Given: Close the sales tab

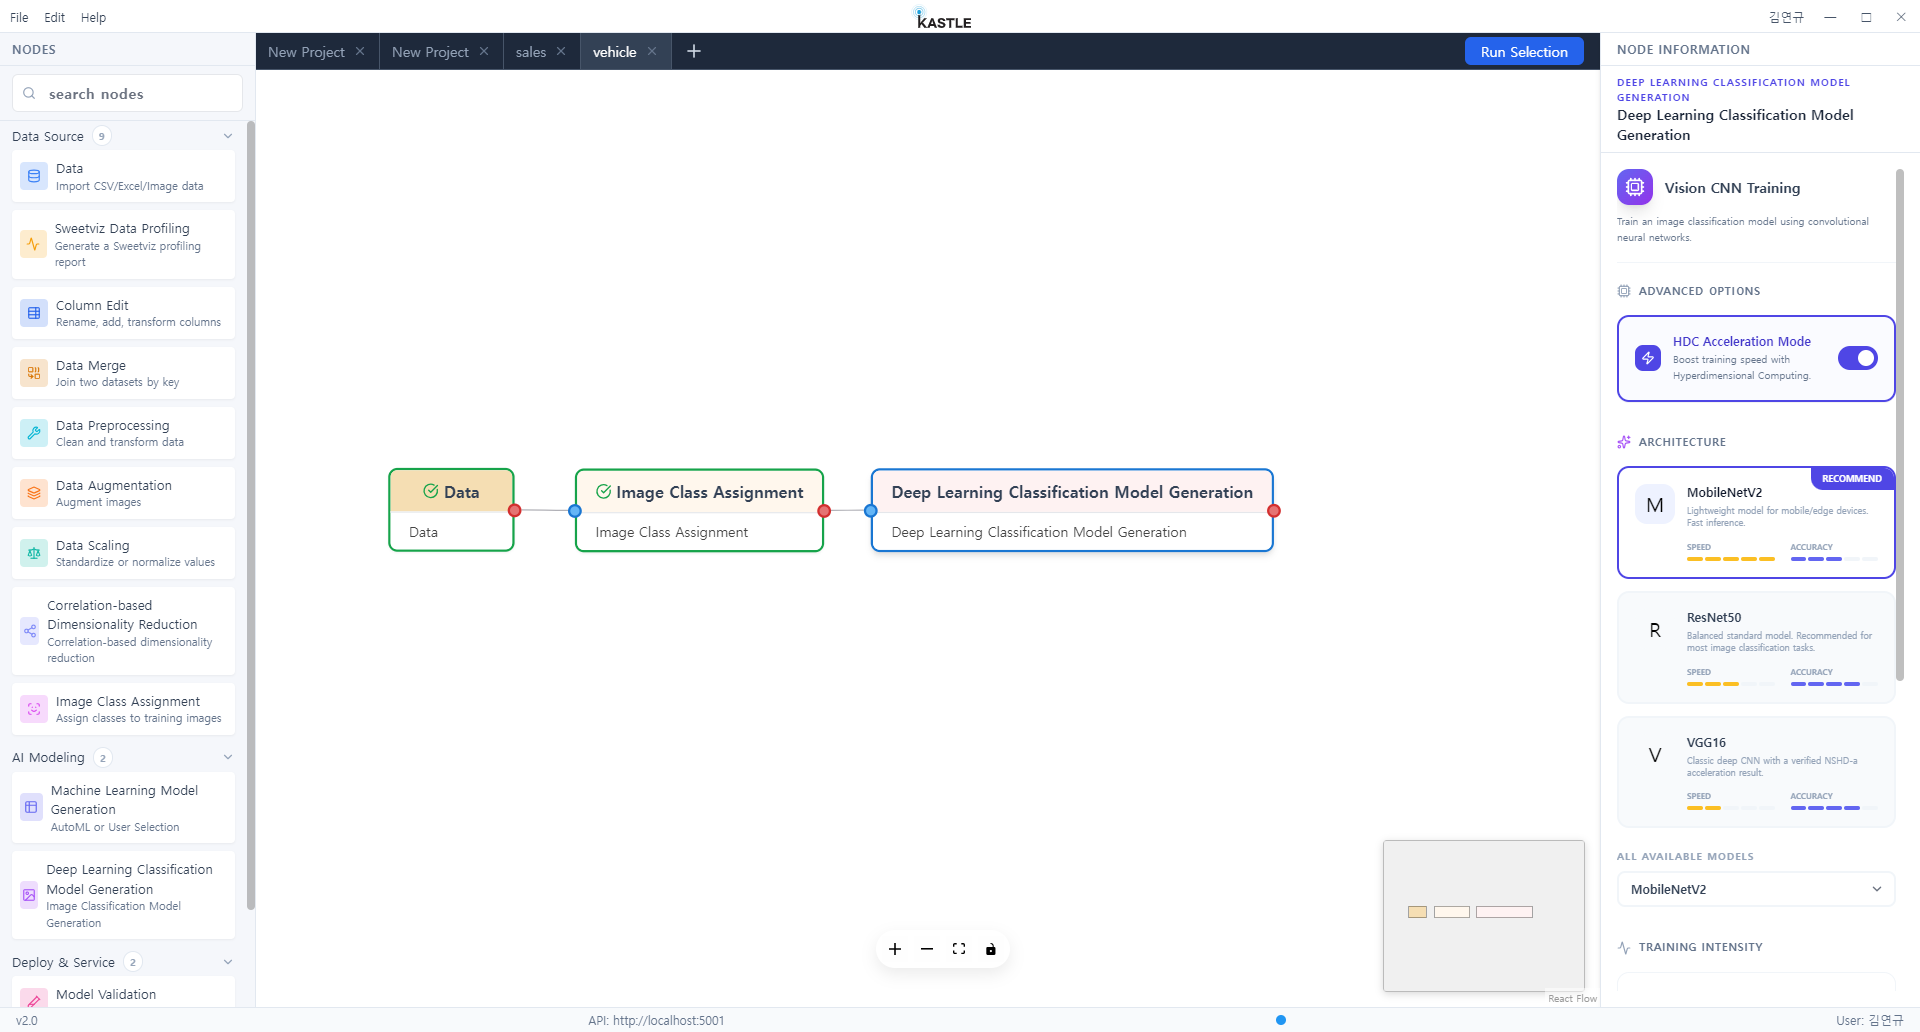Looking at the screenshot, I should click(561, 51).
